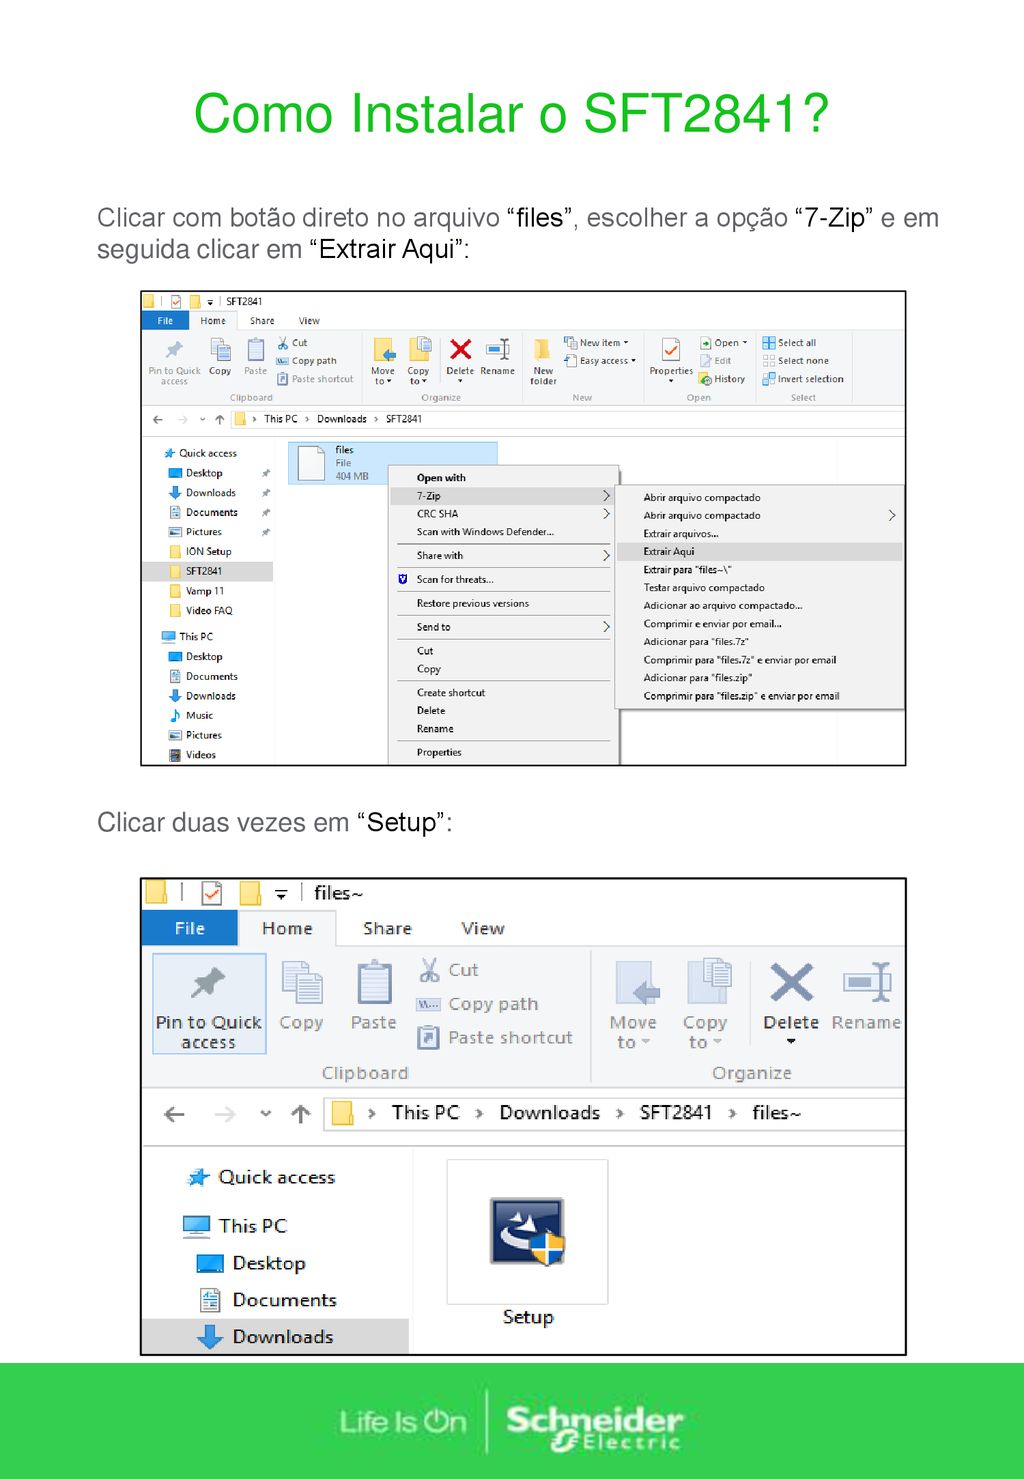Select Testar arquivo compactado in the submenu

[760, 588]
